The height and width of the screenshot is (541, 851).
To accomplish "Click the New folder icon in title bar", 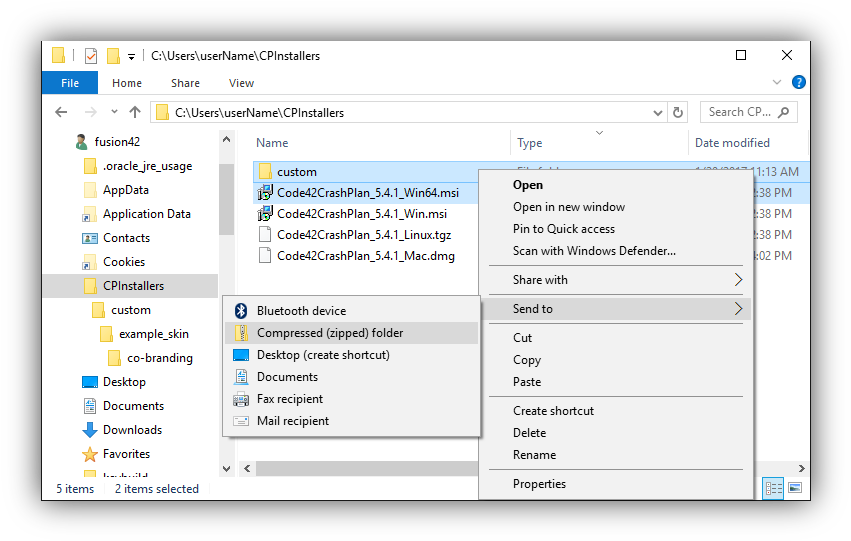I will click(113, 55).
